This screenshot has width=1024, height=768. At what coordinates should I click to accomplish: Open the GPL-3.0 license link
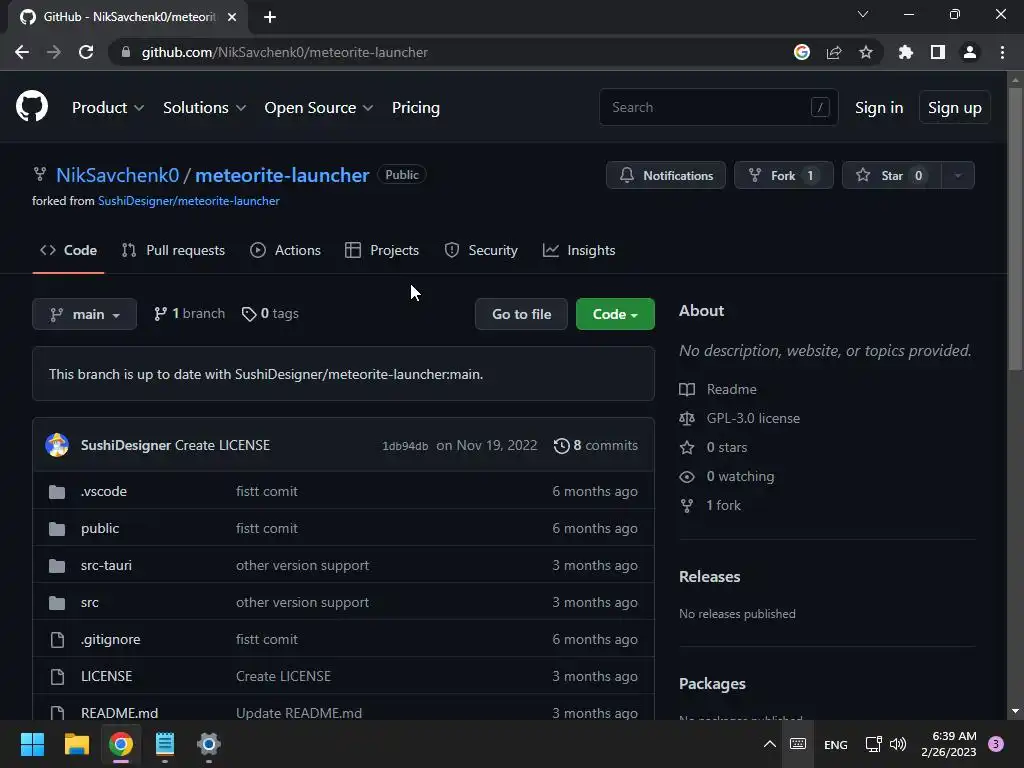(740, 419)
